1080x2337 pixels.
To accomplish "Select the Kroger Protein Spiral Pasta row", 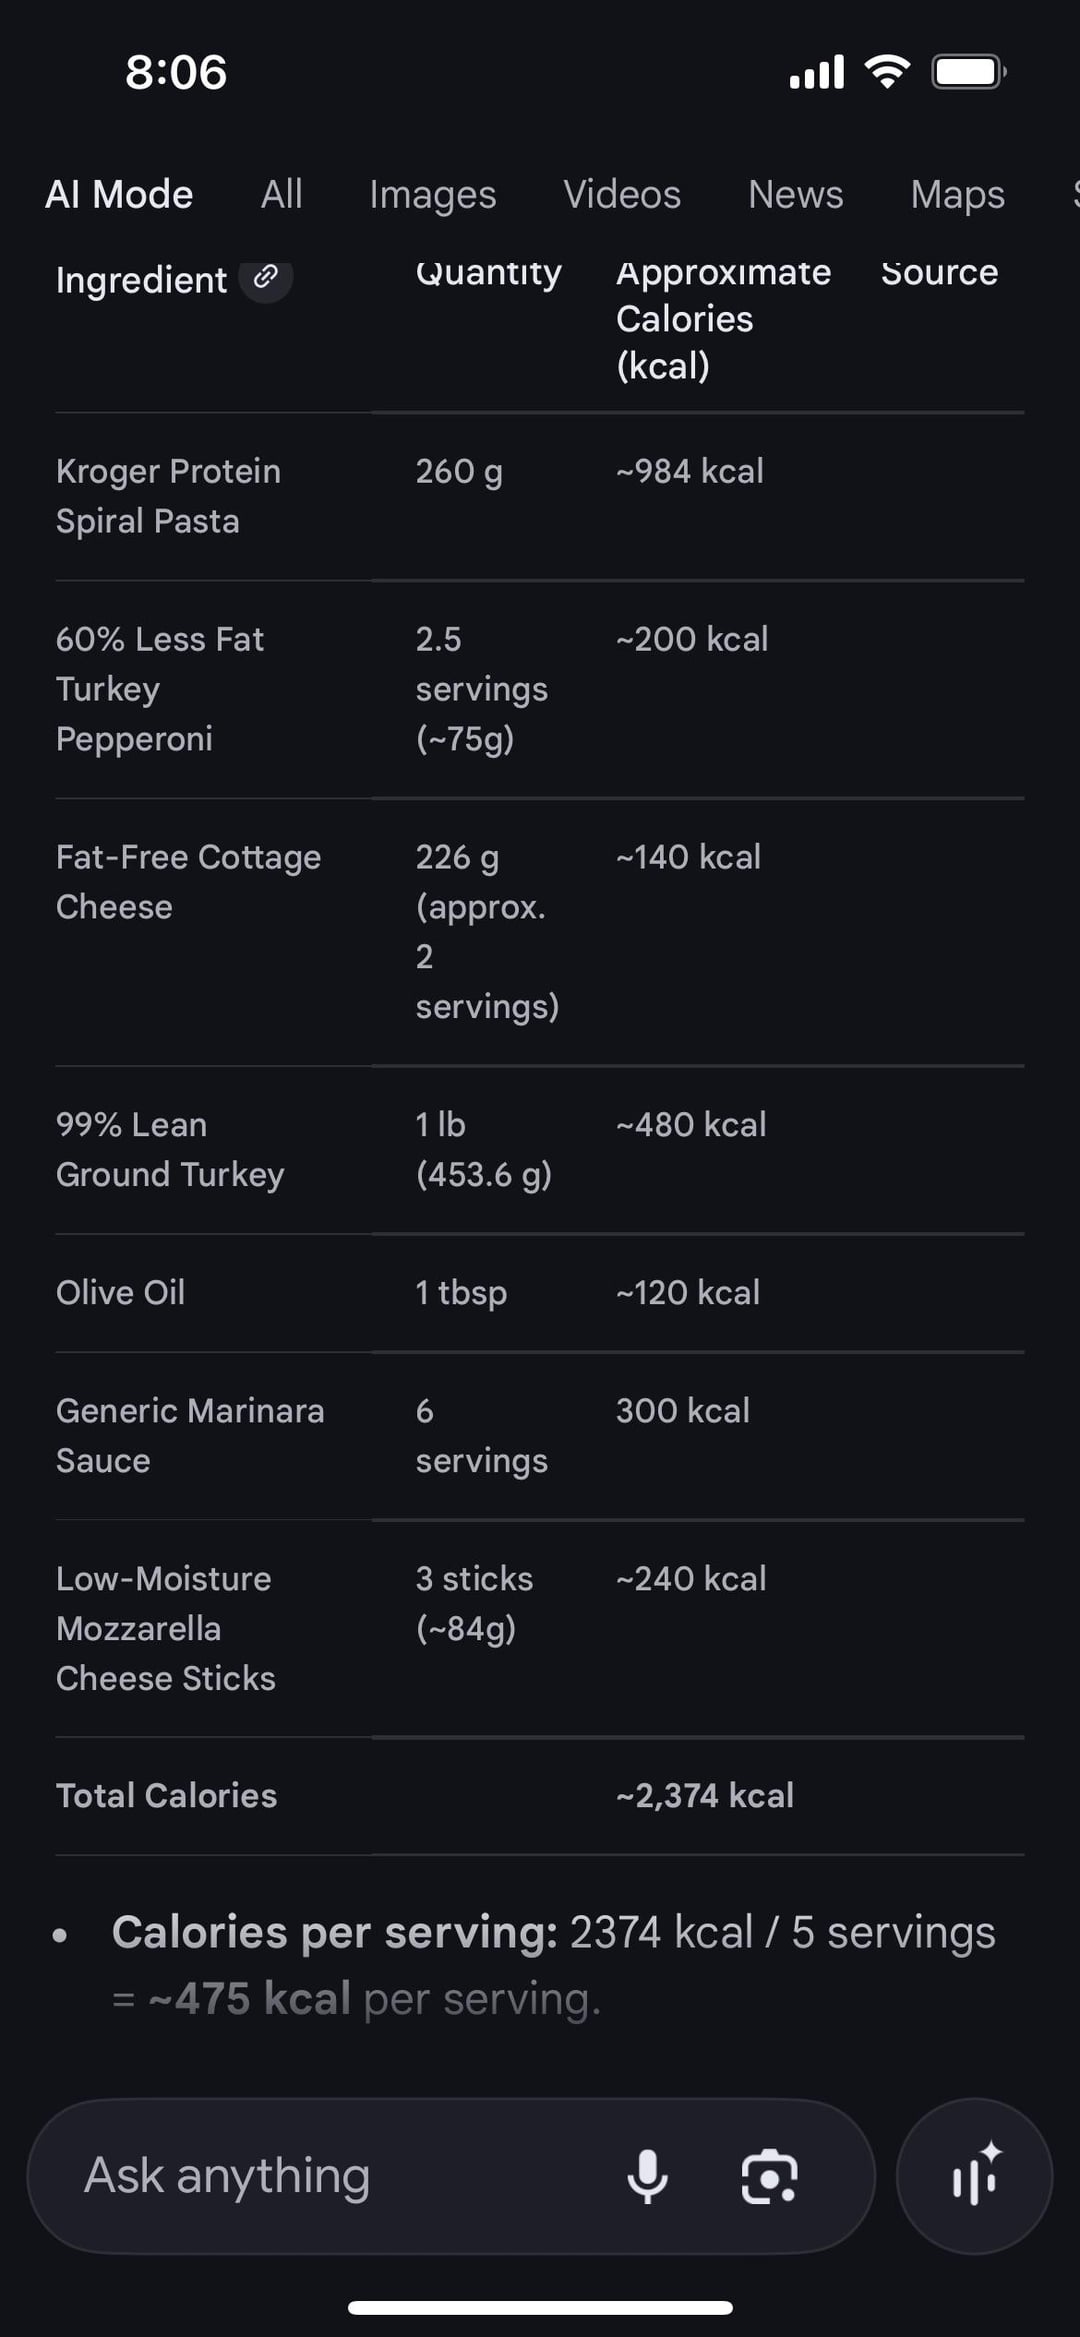I will click(x=168, y=496).
